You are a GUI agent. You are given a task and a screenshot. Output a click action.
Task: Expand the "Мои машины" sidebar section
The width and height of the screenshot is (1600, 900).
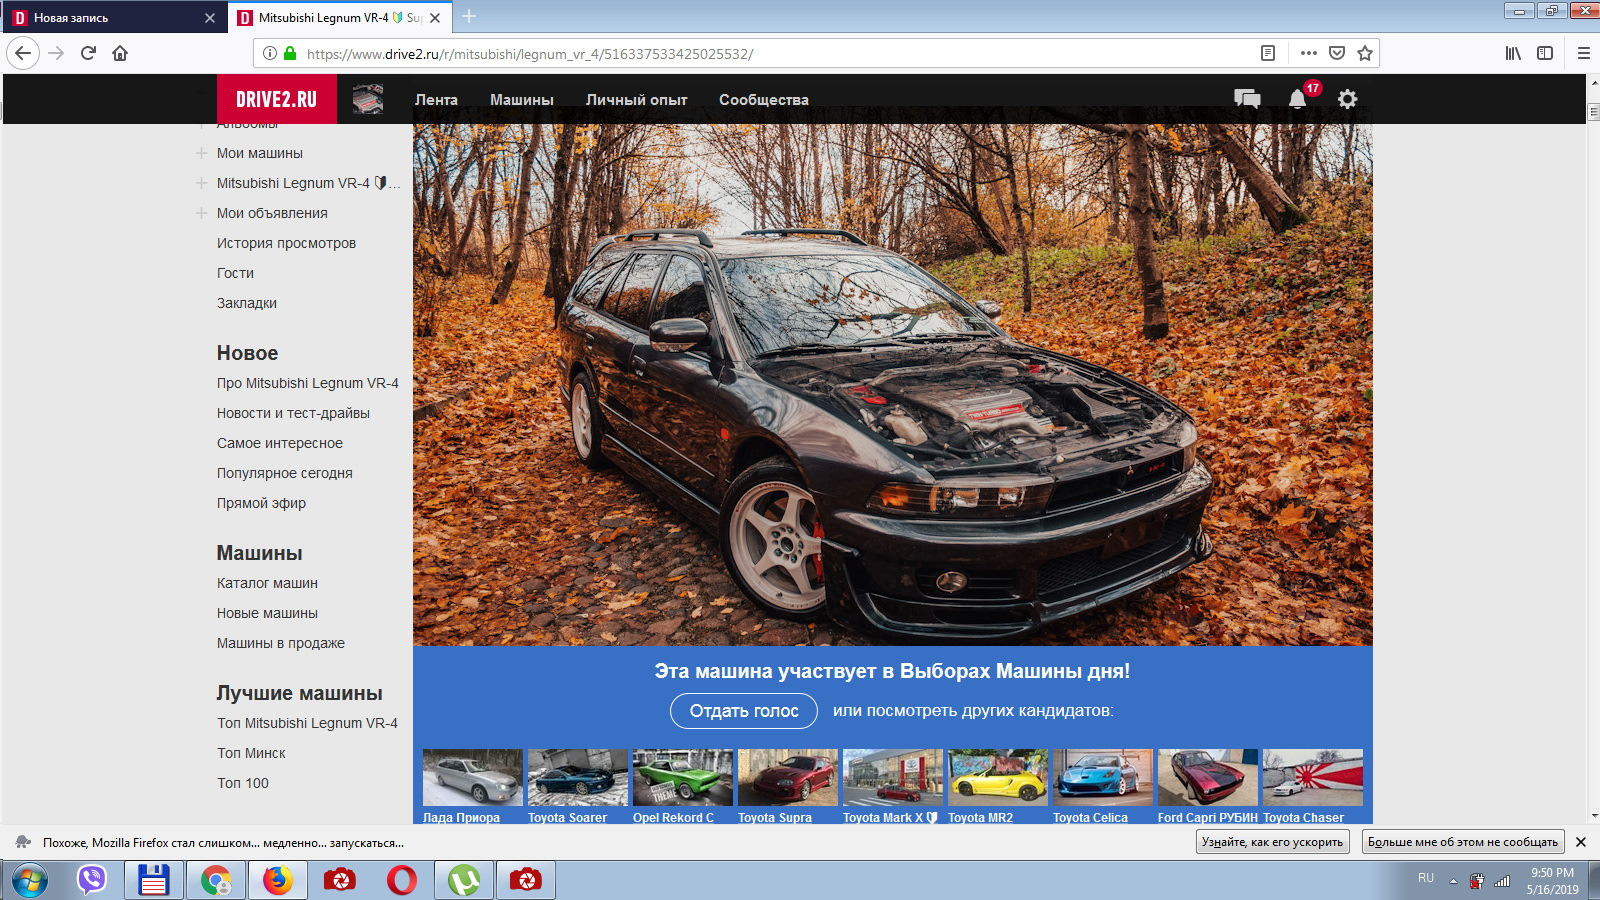click(203, 153)
